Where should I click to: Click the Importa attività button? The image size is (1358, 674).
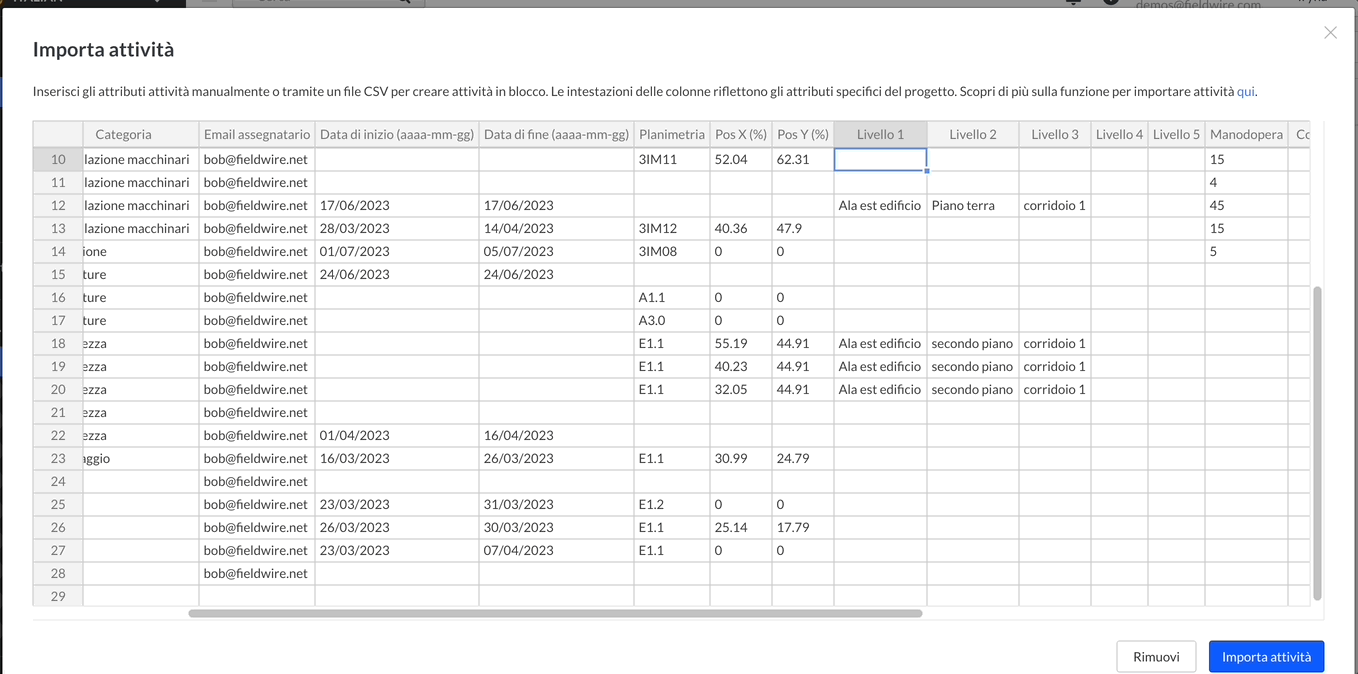tap(1266, 656)
